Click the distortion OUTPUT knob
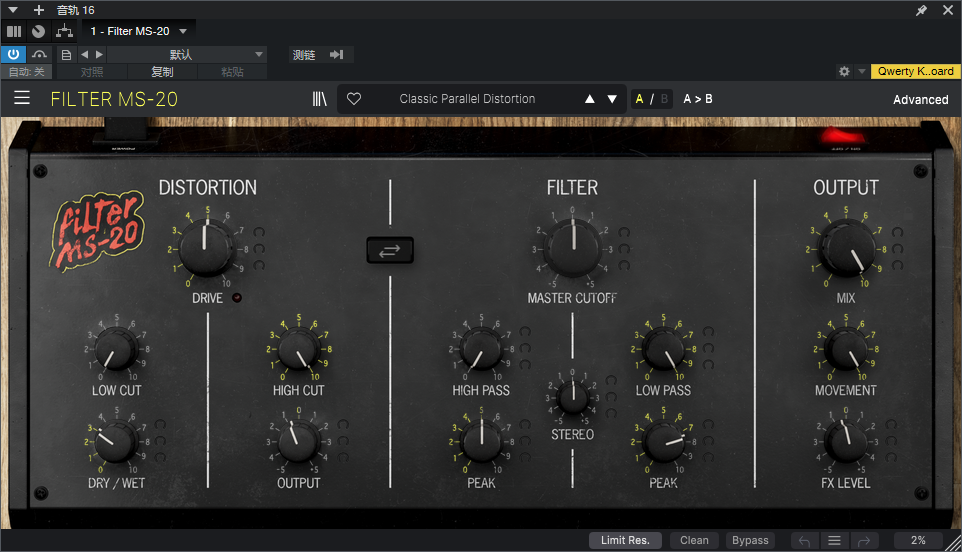 (x=299, y=442)
